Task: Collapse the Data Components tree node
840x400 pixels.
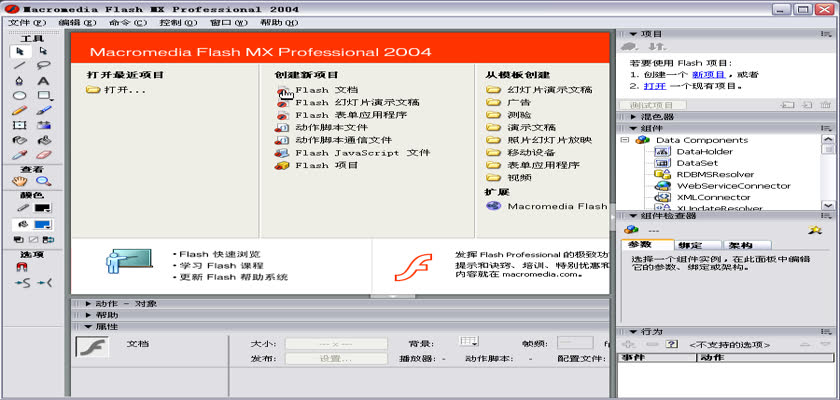Action: (625, 140)
